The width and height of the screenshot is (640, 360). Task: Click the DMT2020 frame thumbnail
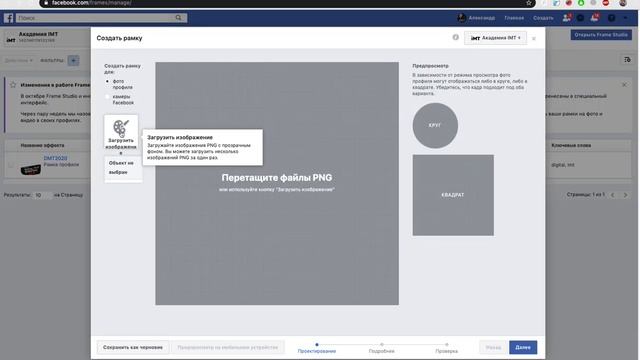(x=31, y=169)
